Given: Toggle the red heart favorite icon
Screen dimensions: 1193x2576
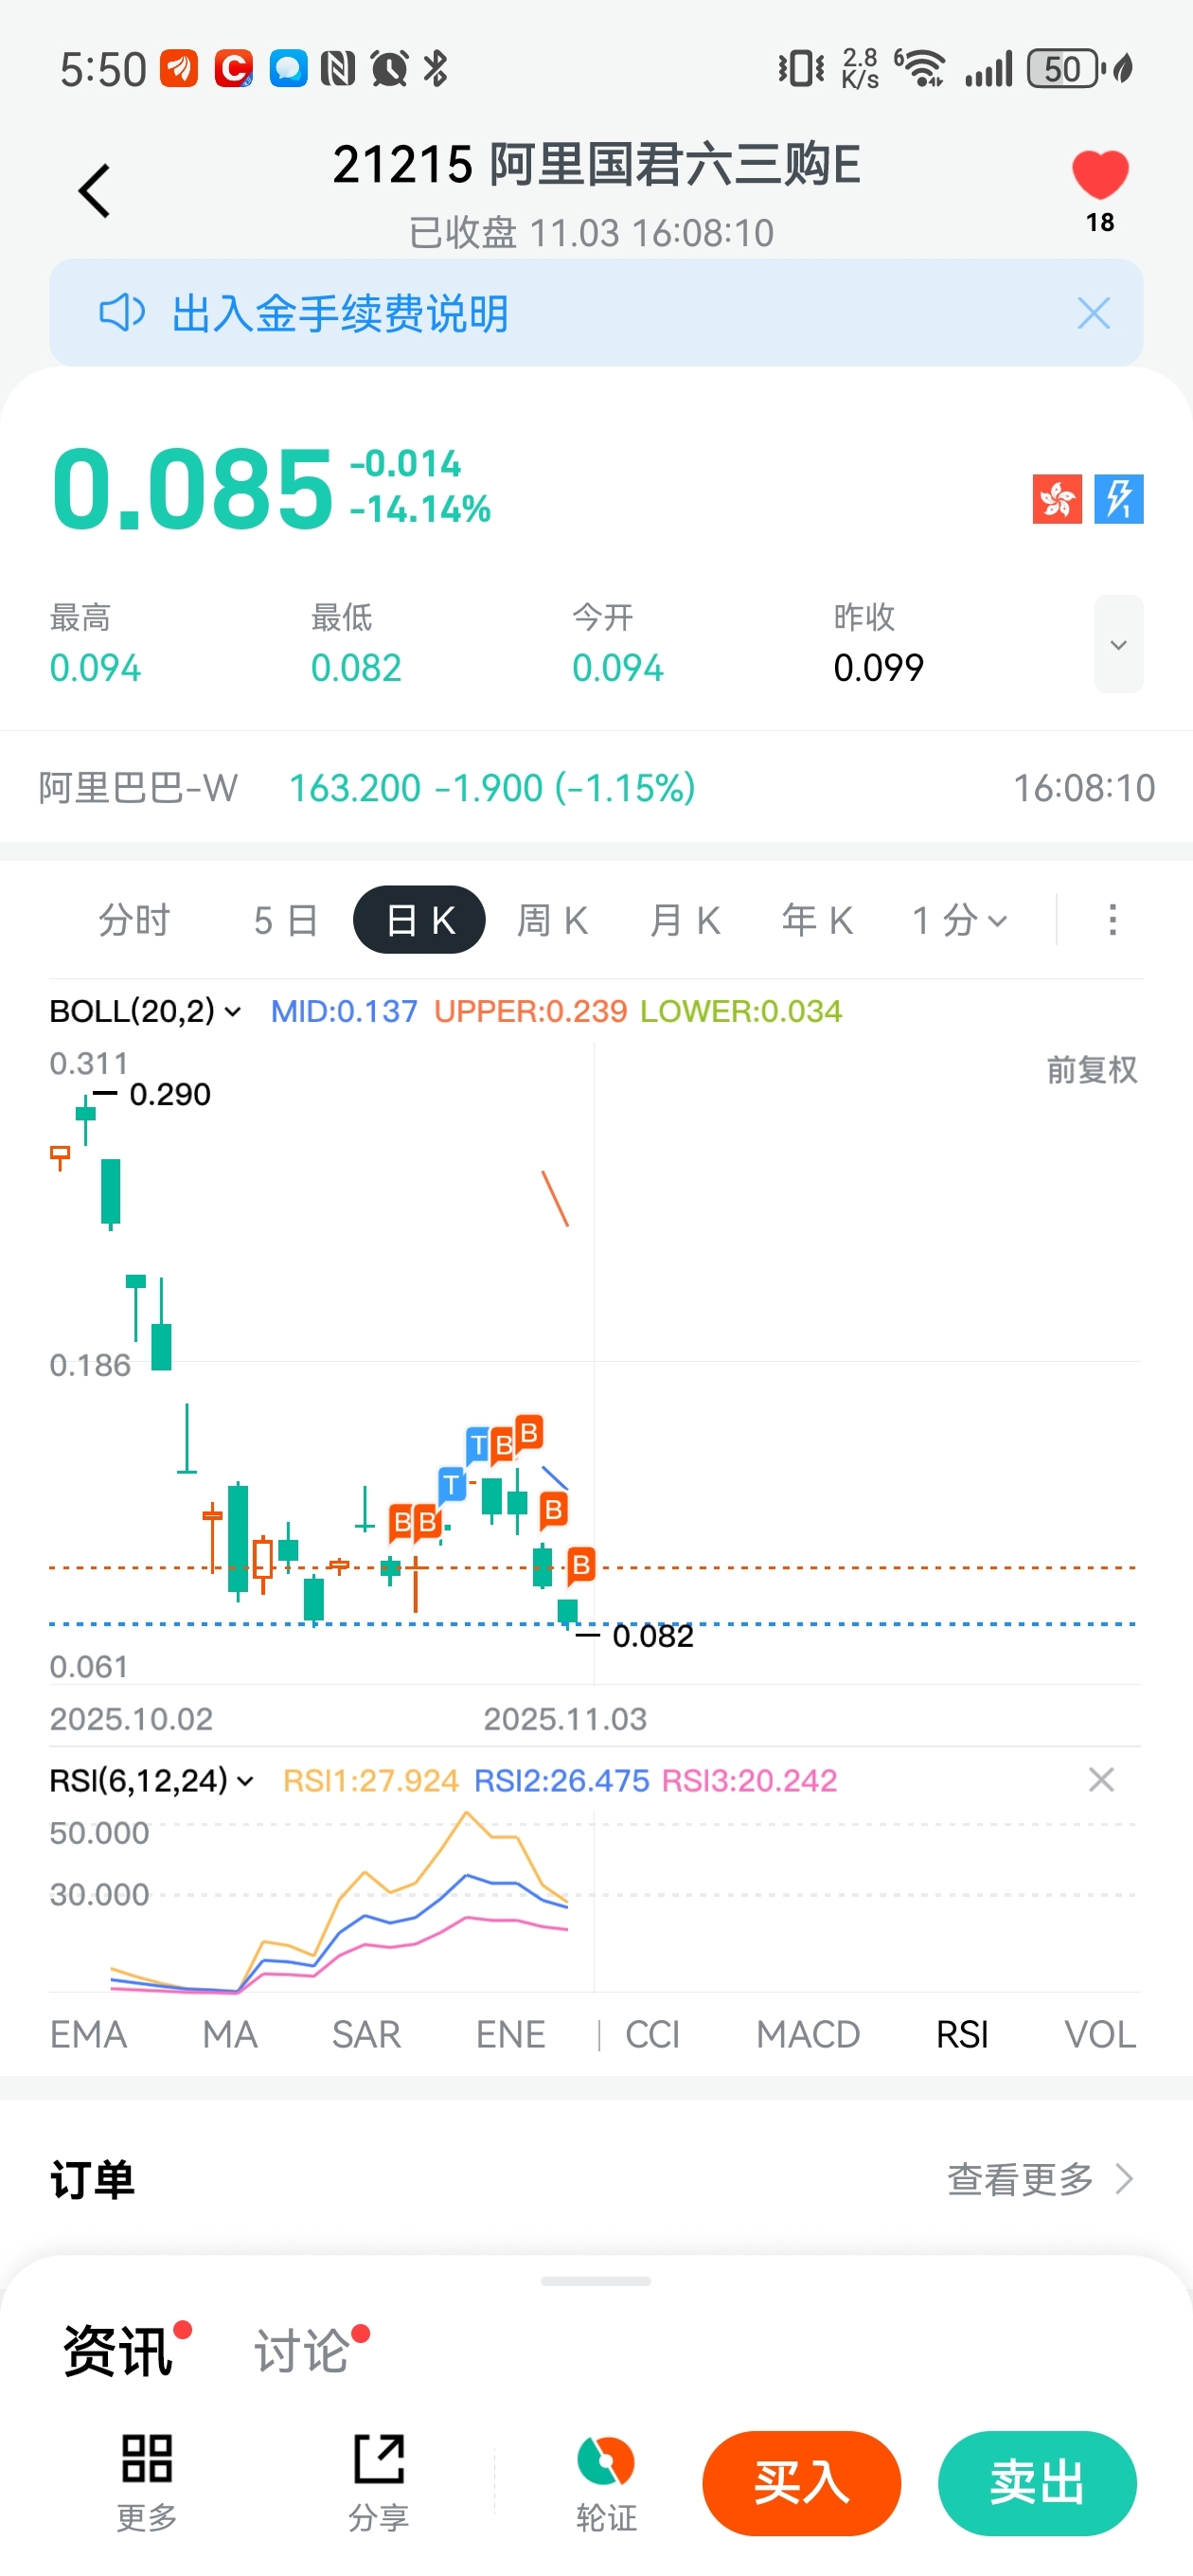Looking at the screenshot, I should pyautogui.click(x=1099, y=175).
